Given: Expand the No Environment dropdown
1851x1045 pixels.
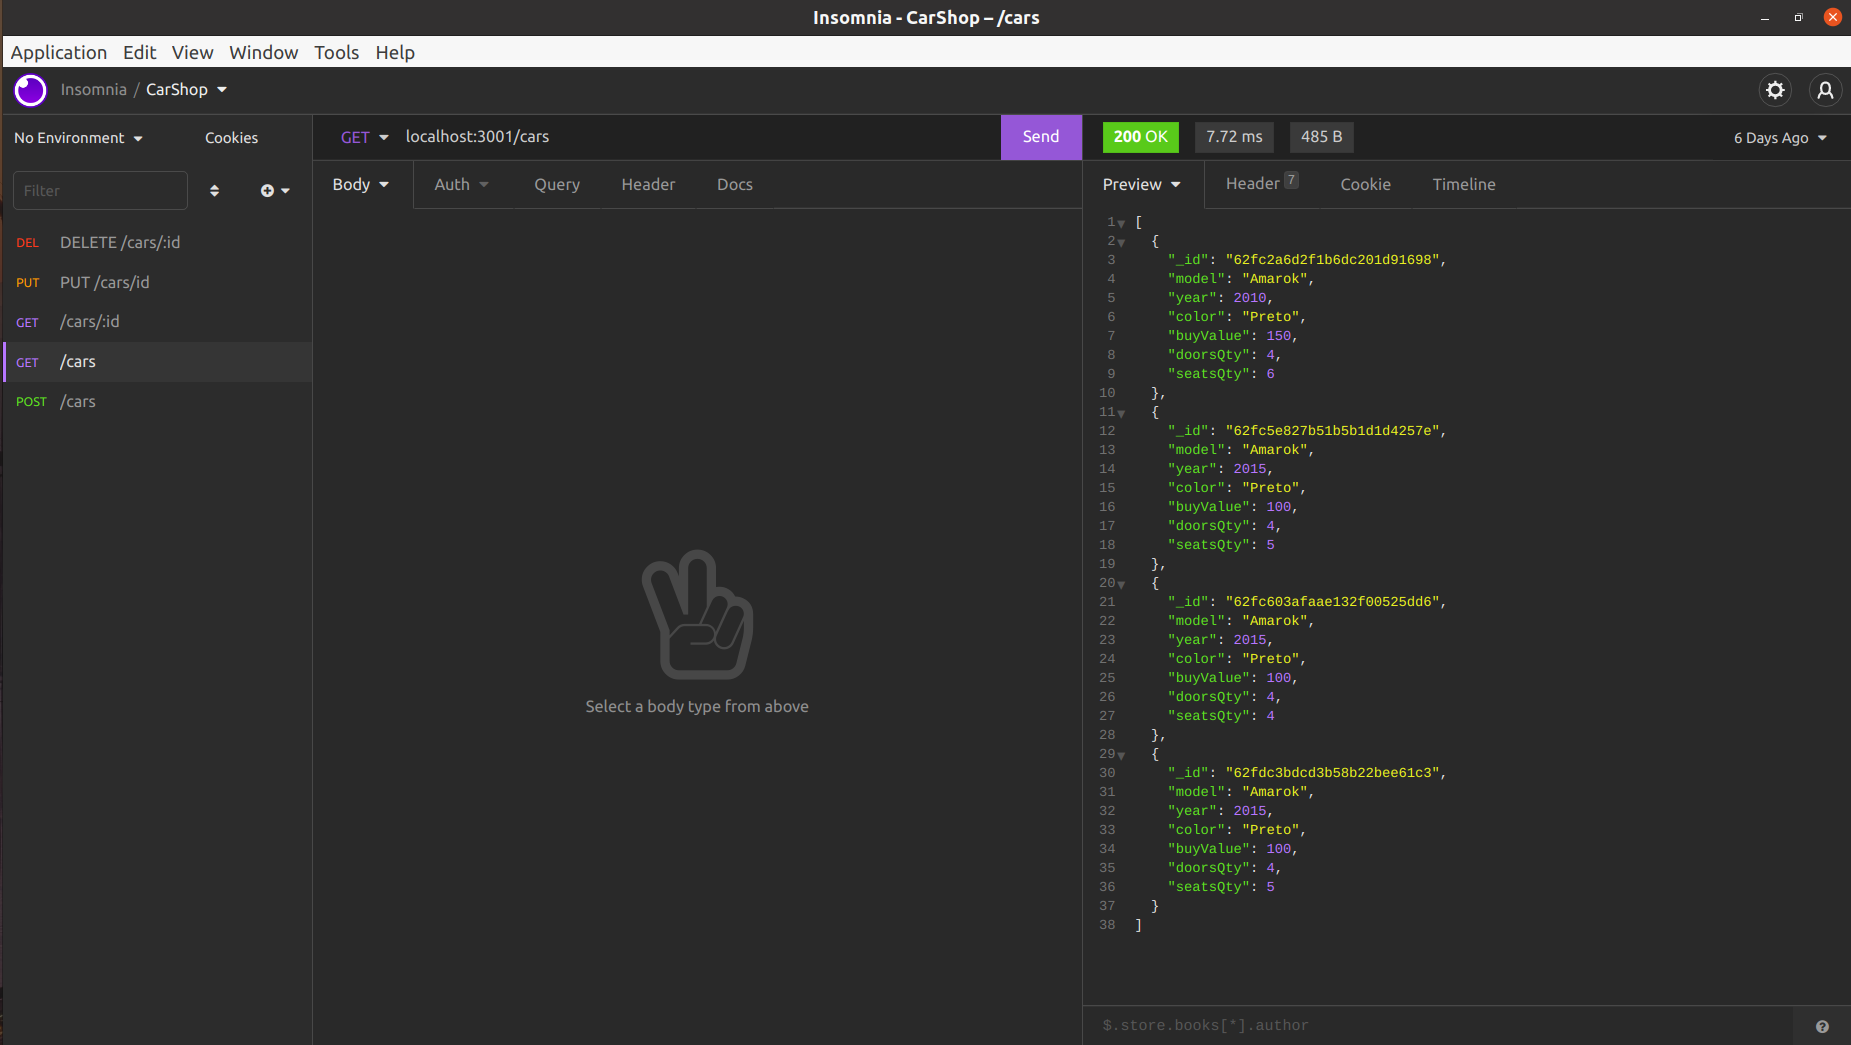Looking at the screenshot, I should point(78,138).
